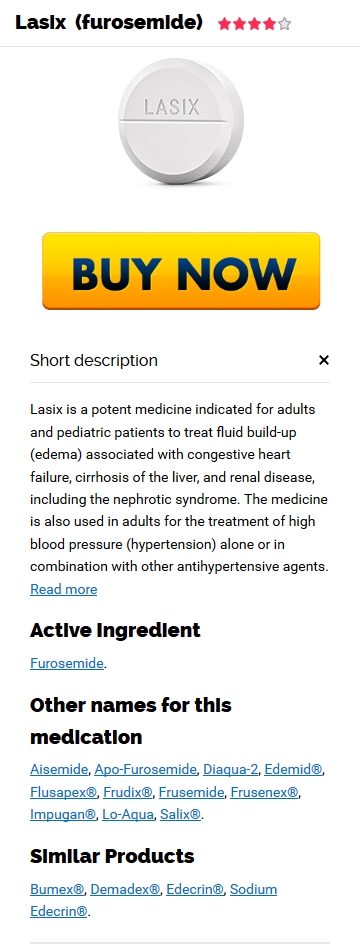
Task: Click the star rating icons
Action: coord(255,24)
